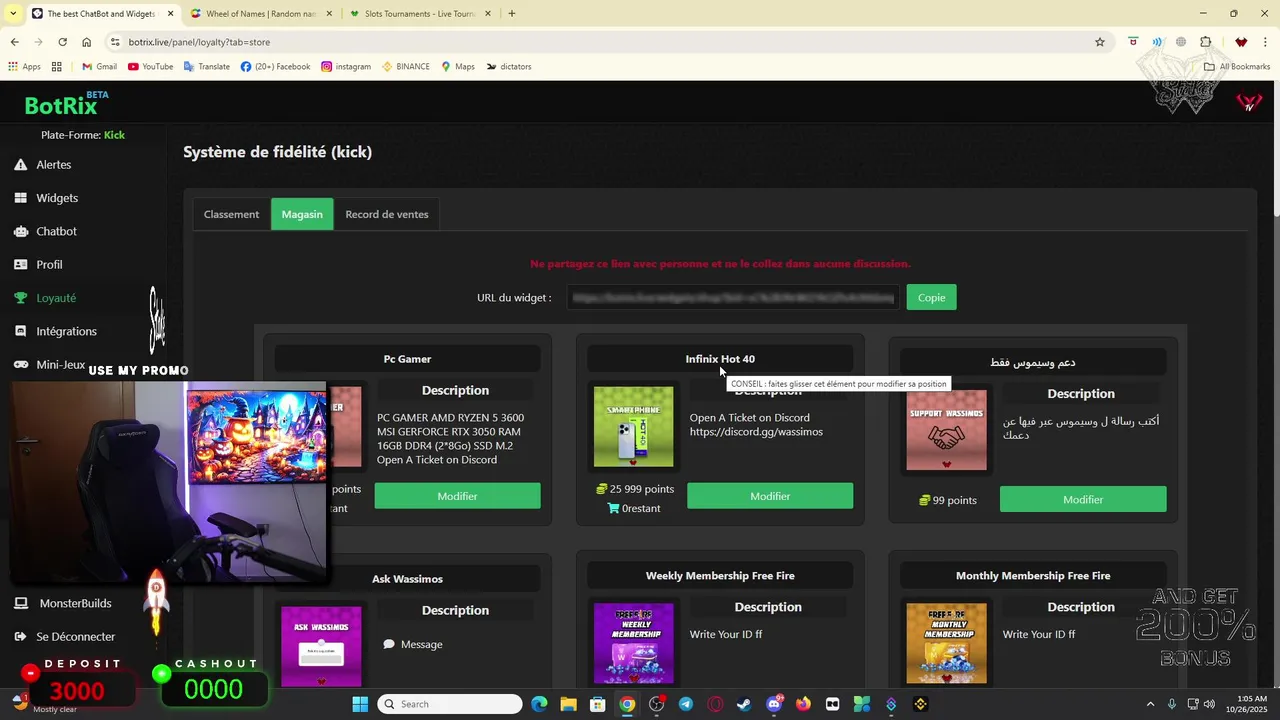1280x720 pixels.
Task: Open the Record de ventes tab
Action: [x=387, y=214]
